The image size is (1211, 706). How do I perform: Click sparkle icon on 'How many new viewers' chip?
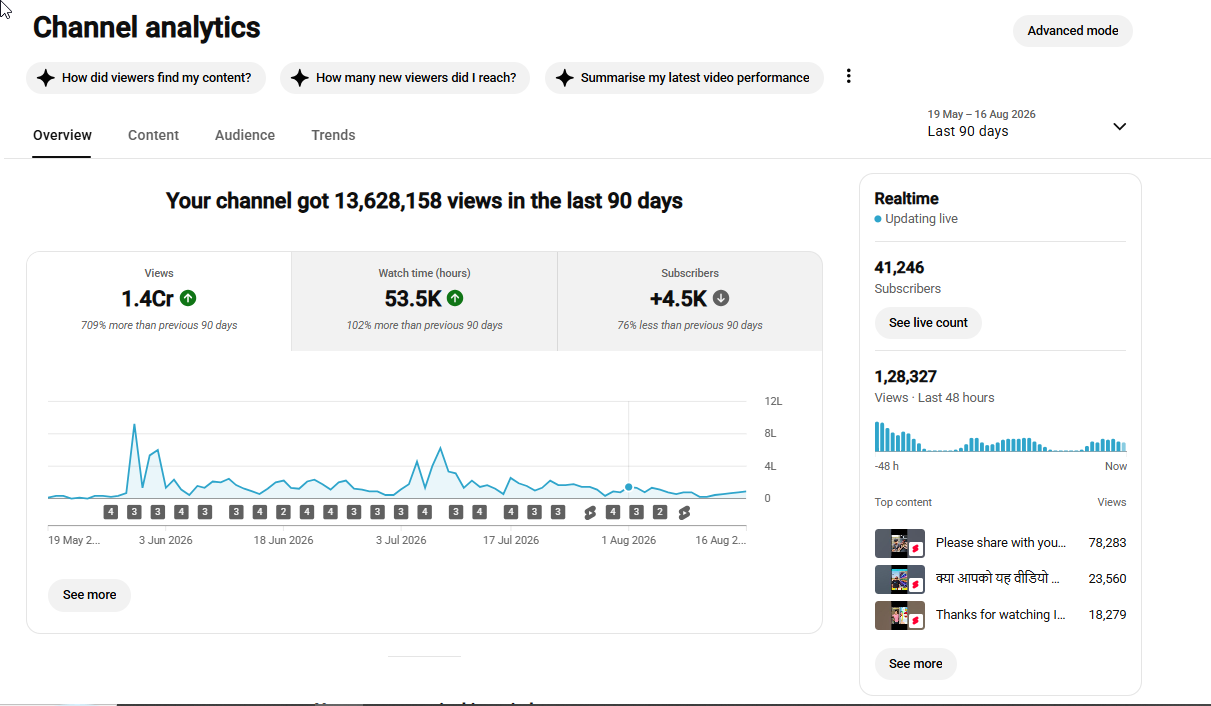[x=299, y=77]
